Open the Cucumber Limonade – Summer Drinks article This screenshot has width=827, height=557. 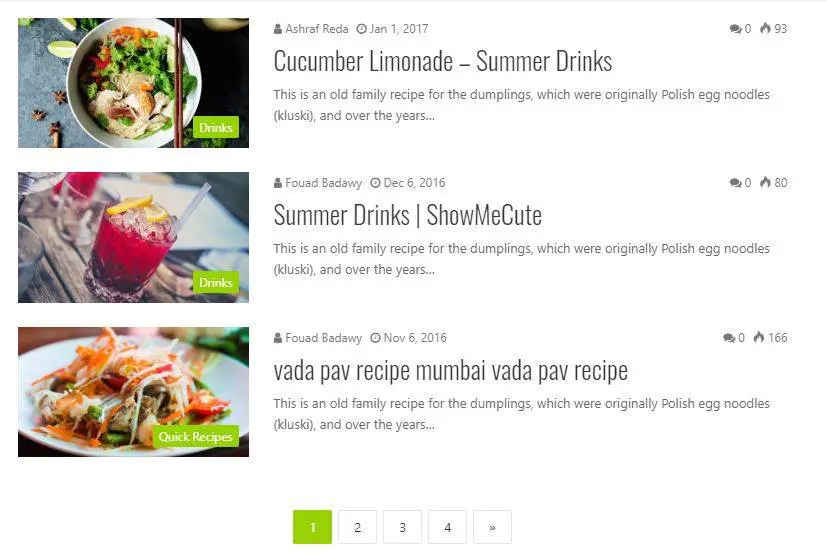tap(443, 61)
